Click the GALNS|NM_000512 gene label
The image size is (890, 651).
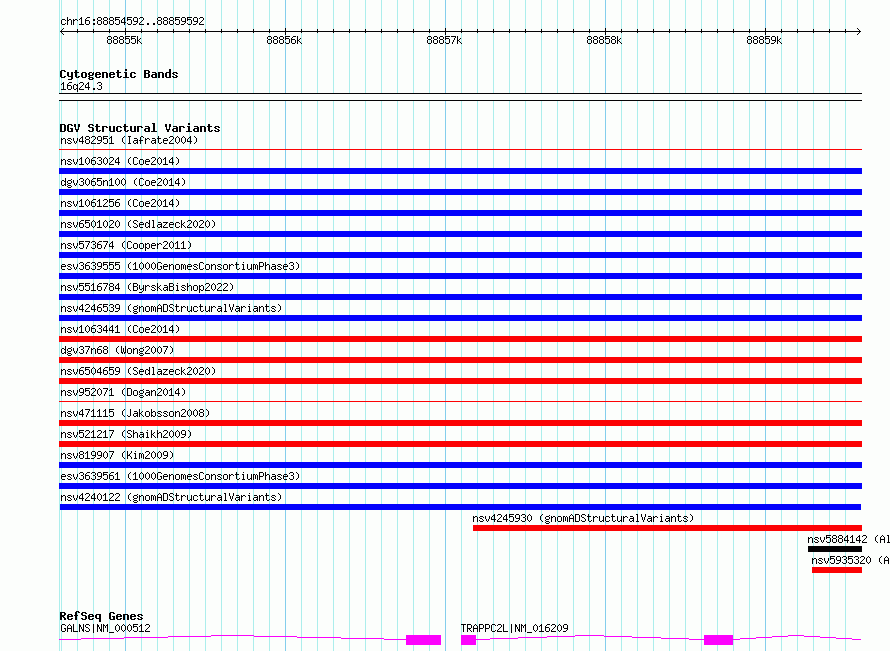tap(105, 628)
